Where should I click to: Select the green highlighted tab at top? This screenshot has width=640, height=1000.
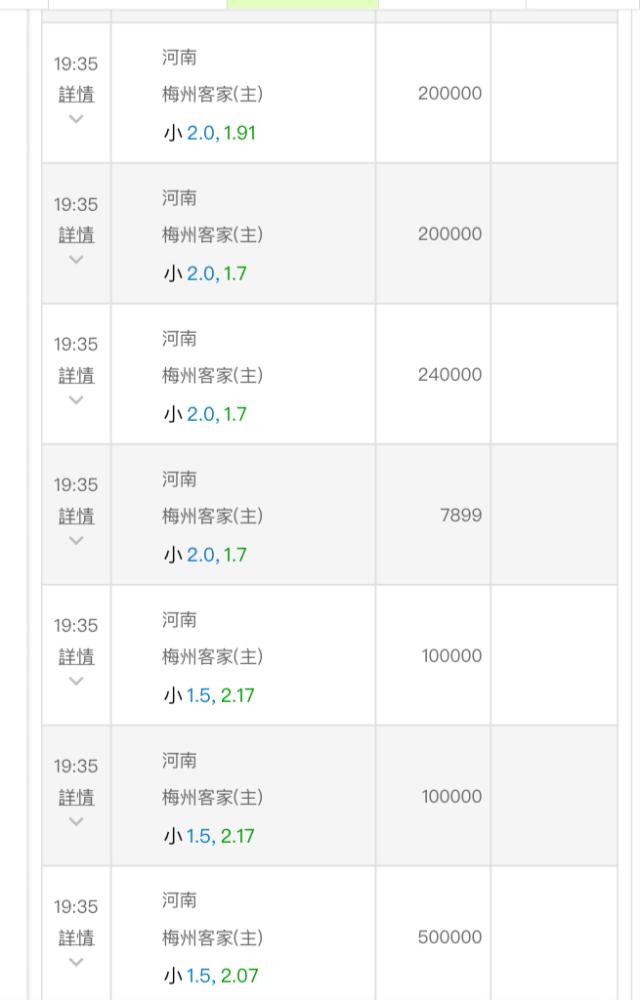[303, 4]
